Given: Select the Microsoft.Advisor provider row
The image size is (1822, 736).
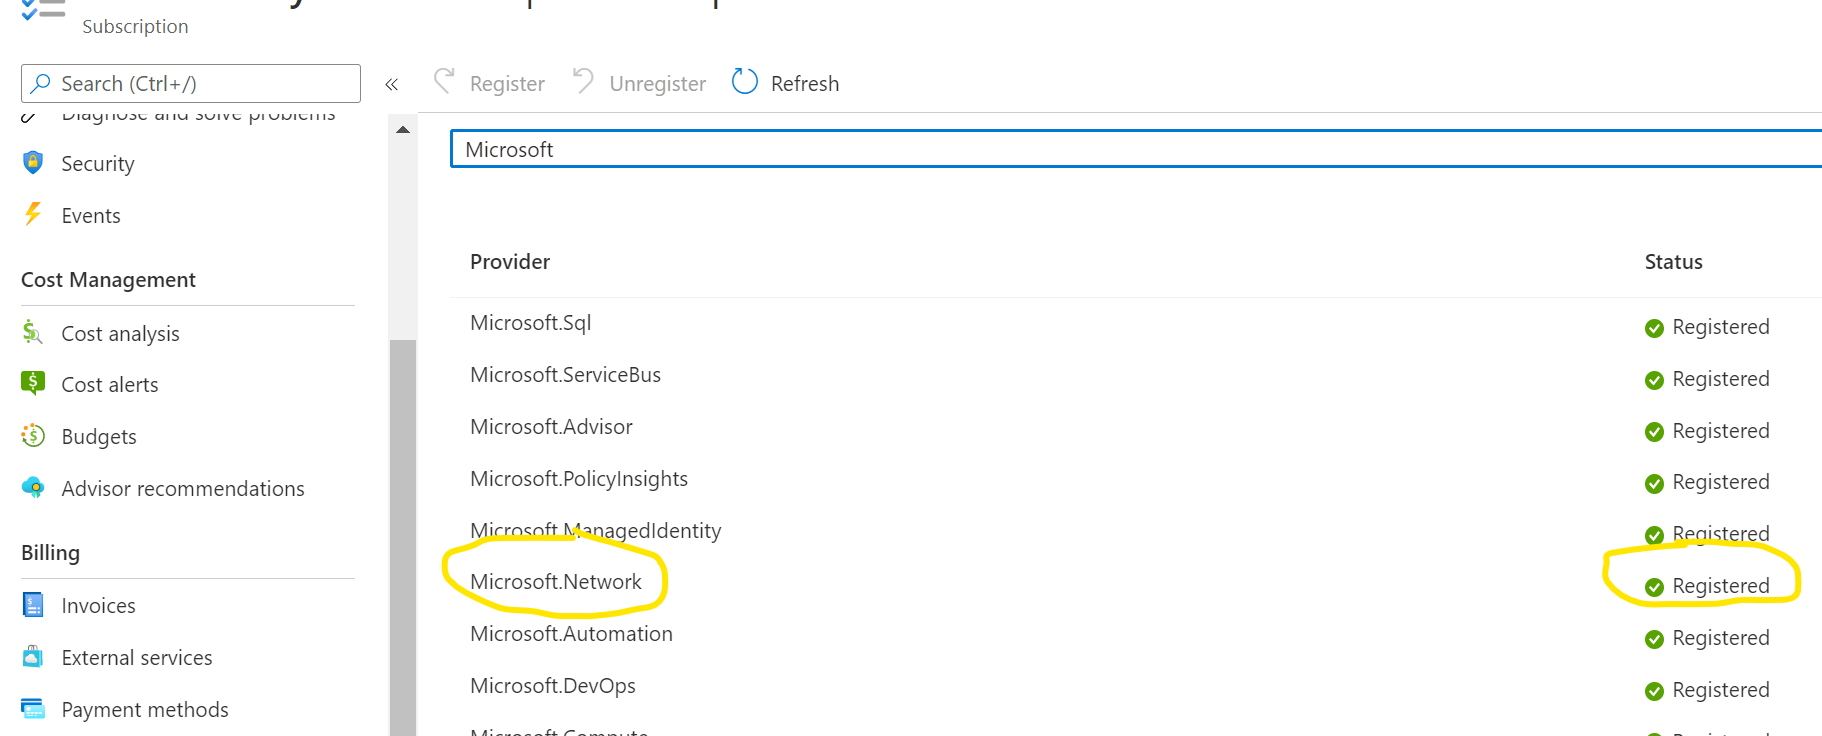Looking at the screenshot, I should coord(1136,428).
